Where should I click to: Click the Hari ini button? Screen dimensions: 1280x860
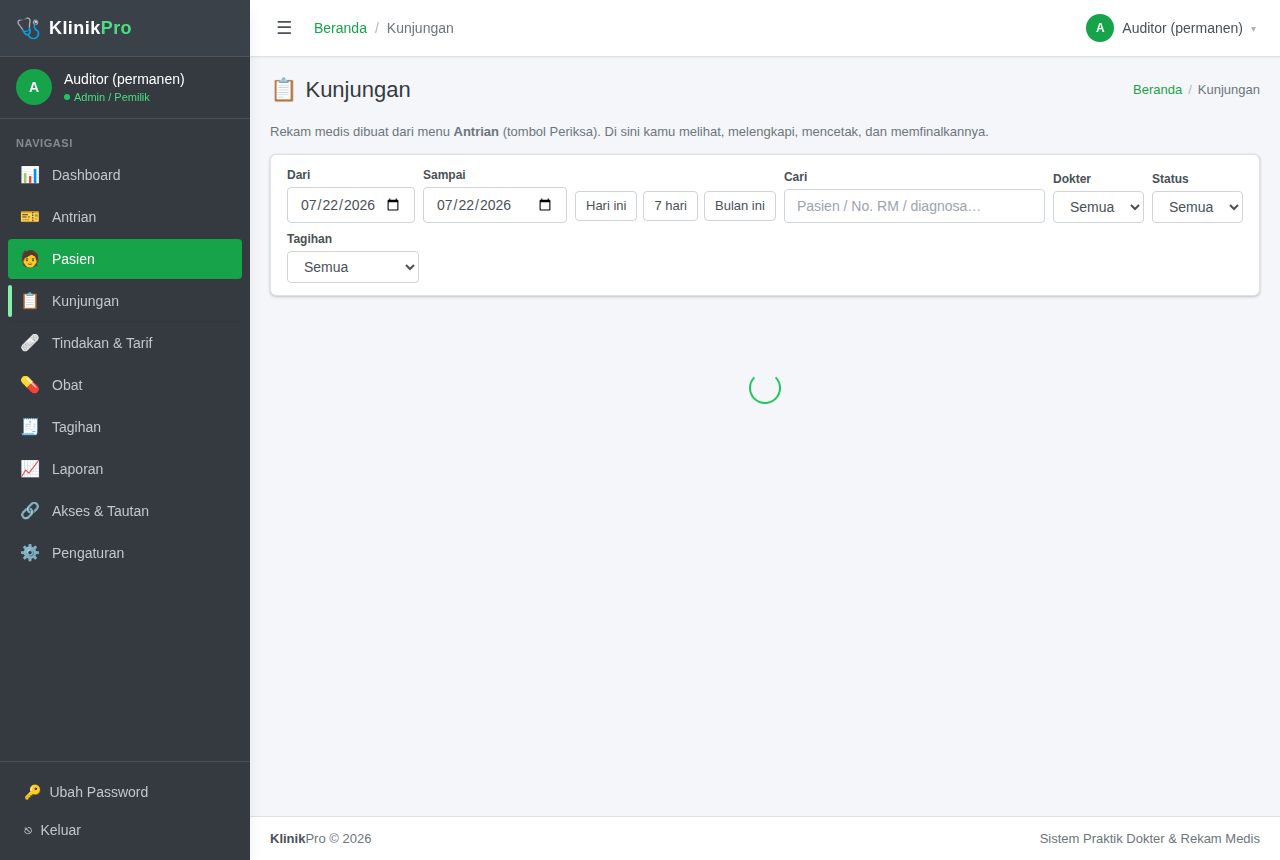point(606,206)
